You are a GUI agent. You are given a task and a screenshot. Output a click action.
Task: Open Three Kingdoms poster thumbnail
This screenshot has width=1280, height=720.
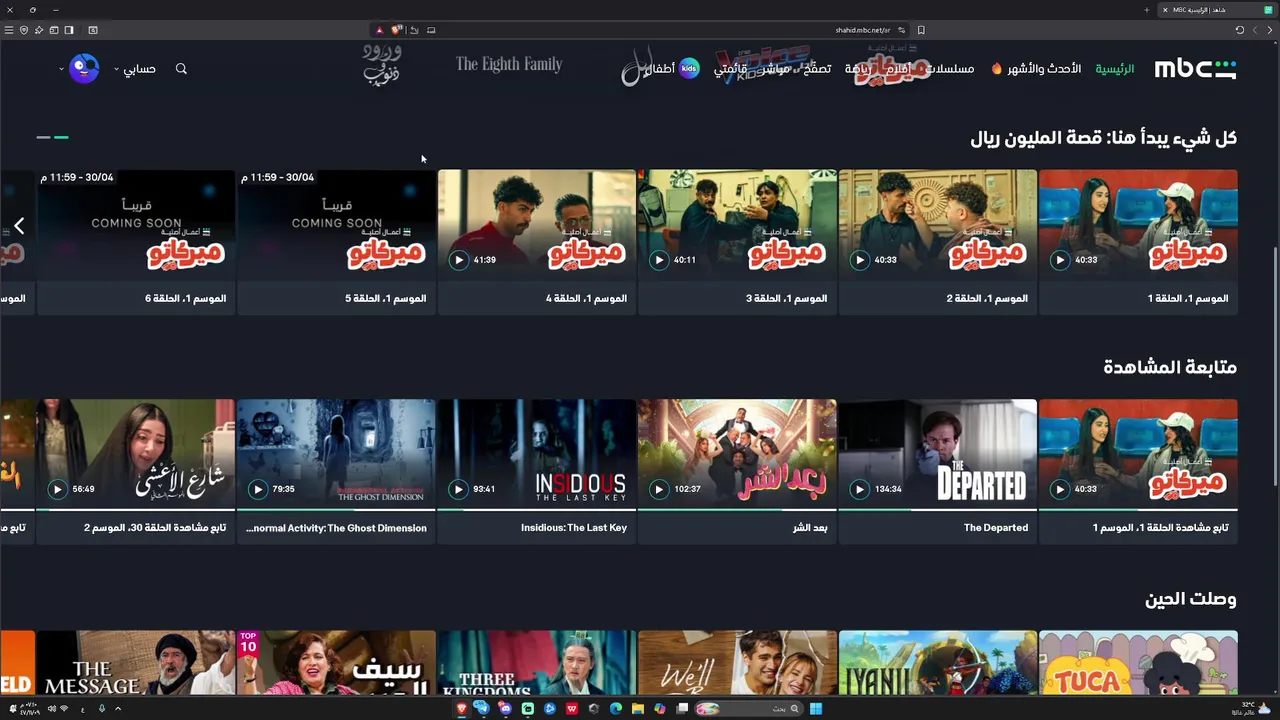pos(537,662)
